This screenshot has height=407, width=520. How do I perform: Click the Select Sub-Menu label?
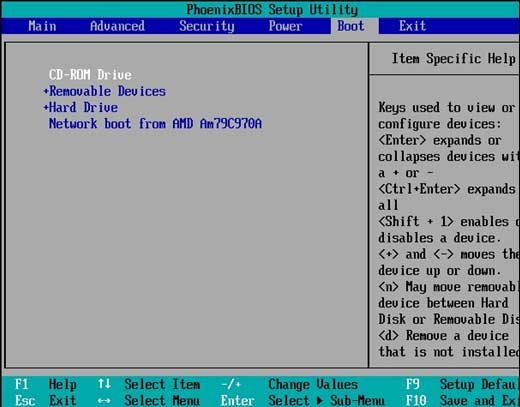pyautogui.click(x=326, y=400)
